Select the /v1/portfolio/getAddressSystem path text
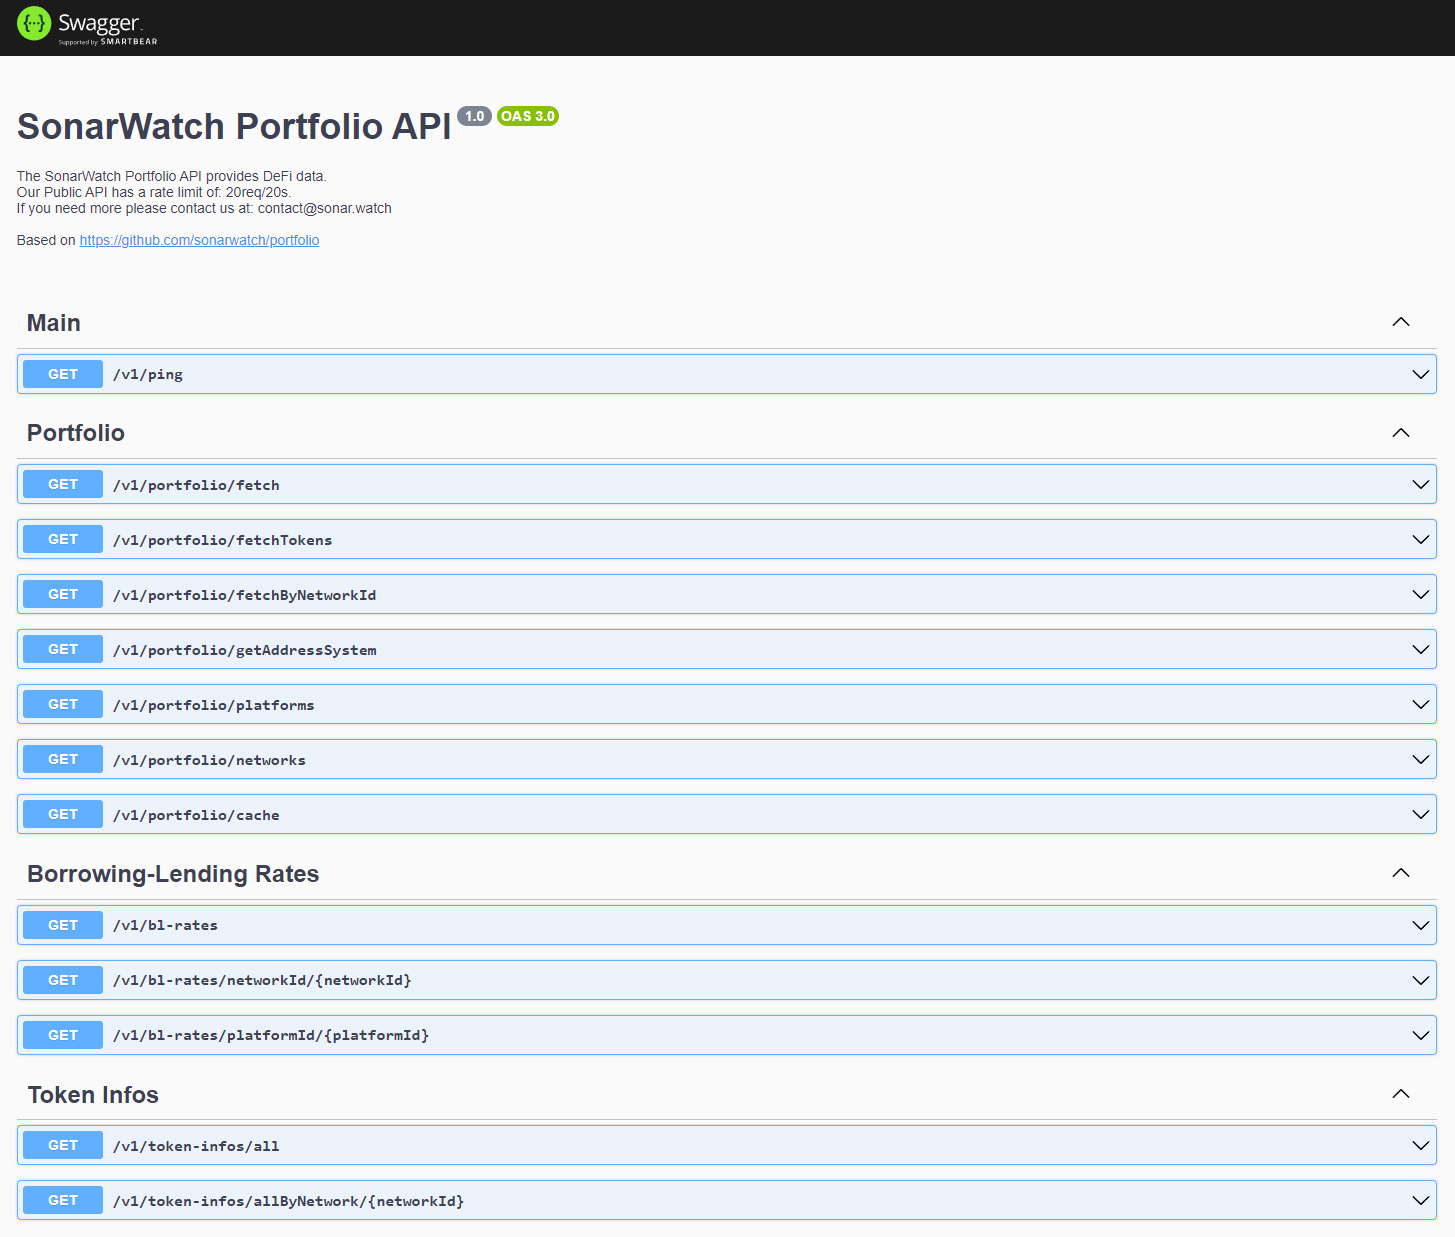1455x1237 pixels. click(x=245, y=650)
